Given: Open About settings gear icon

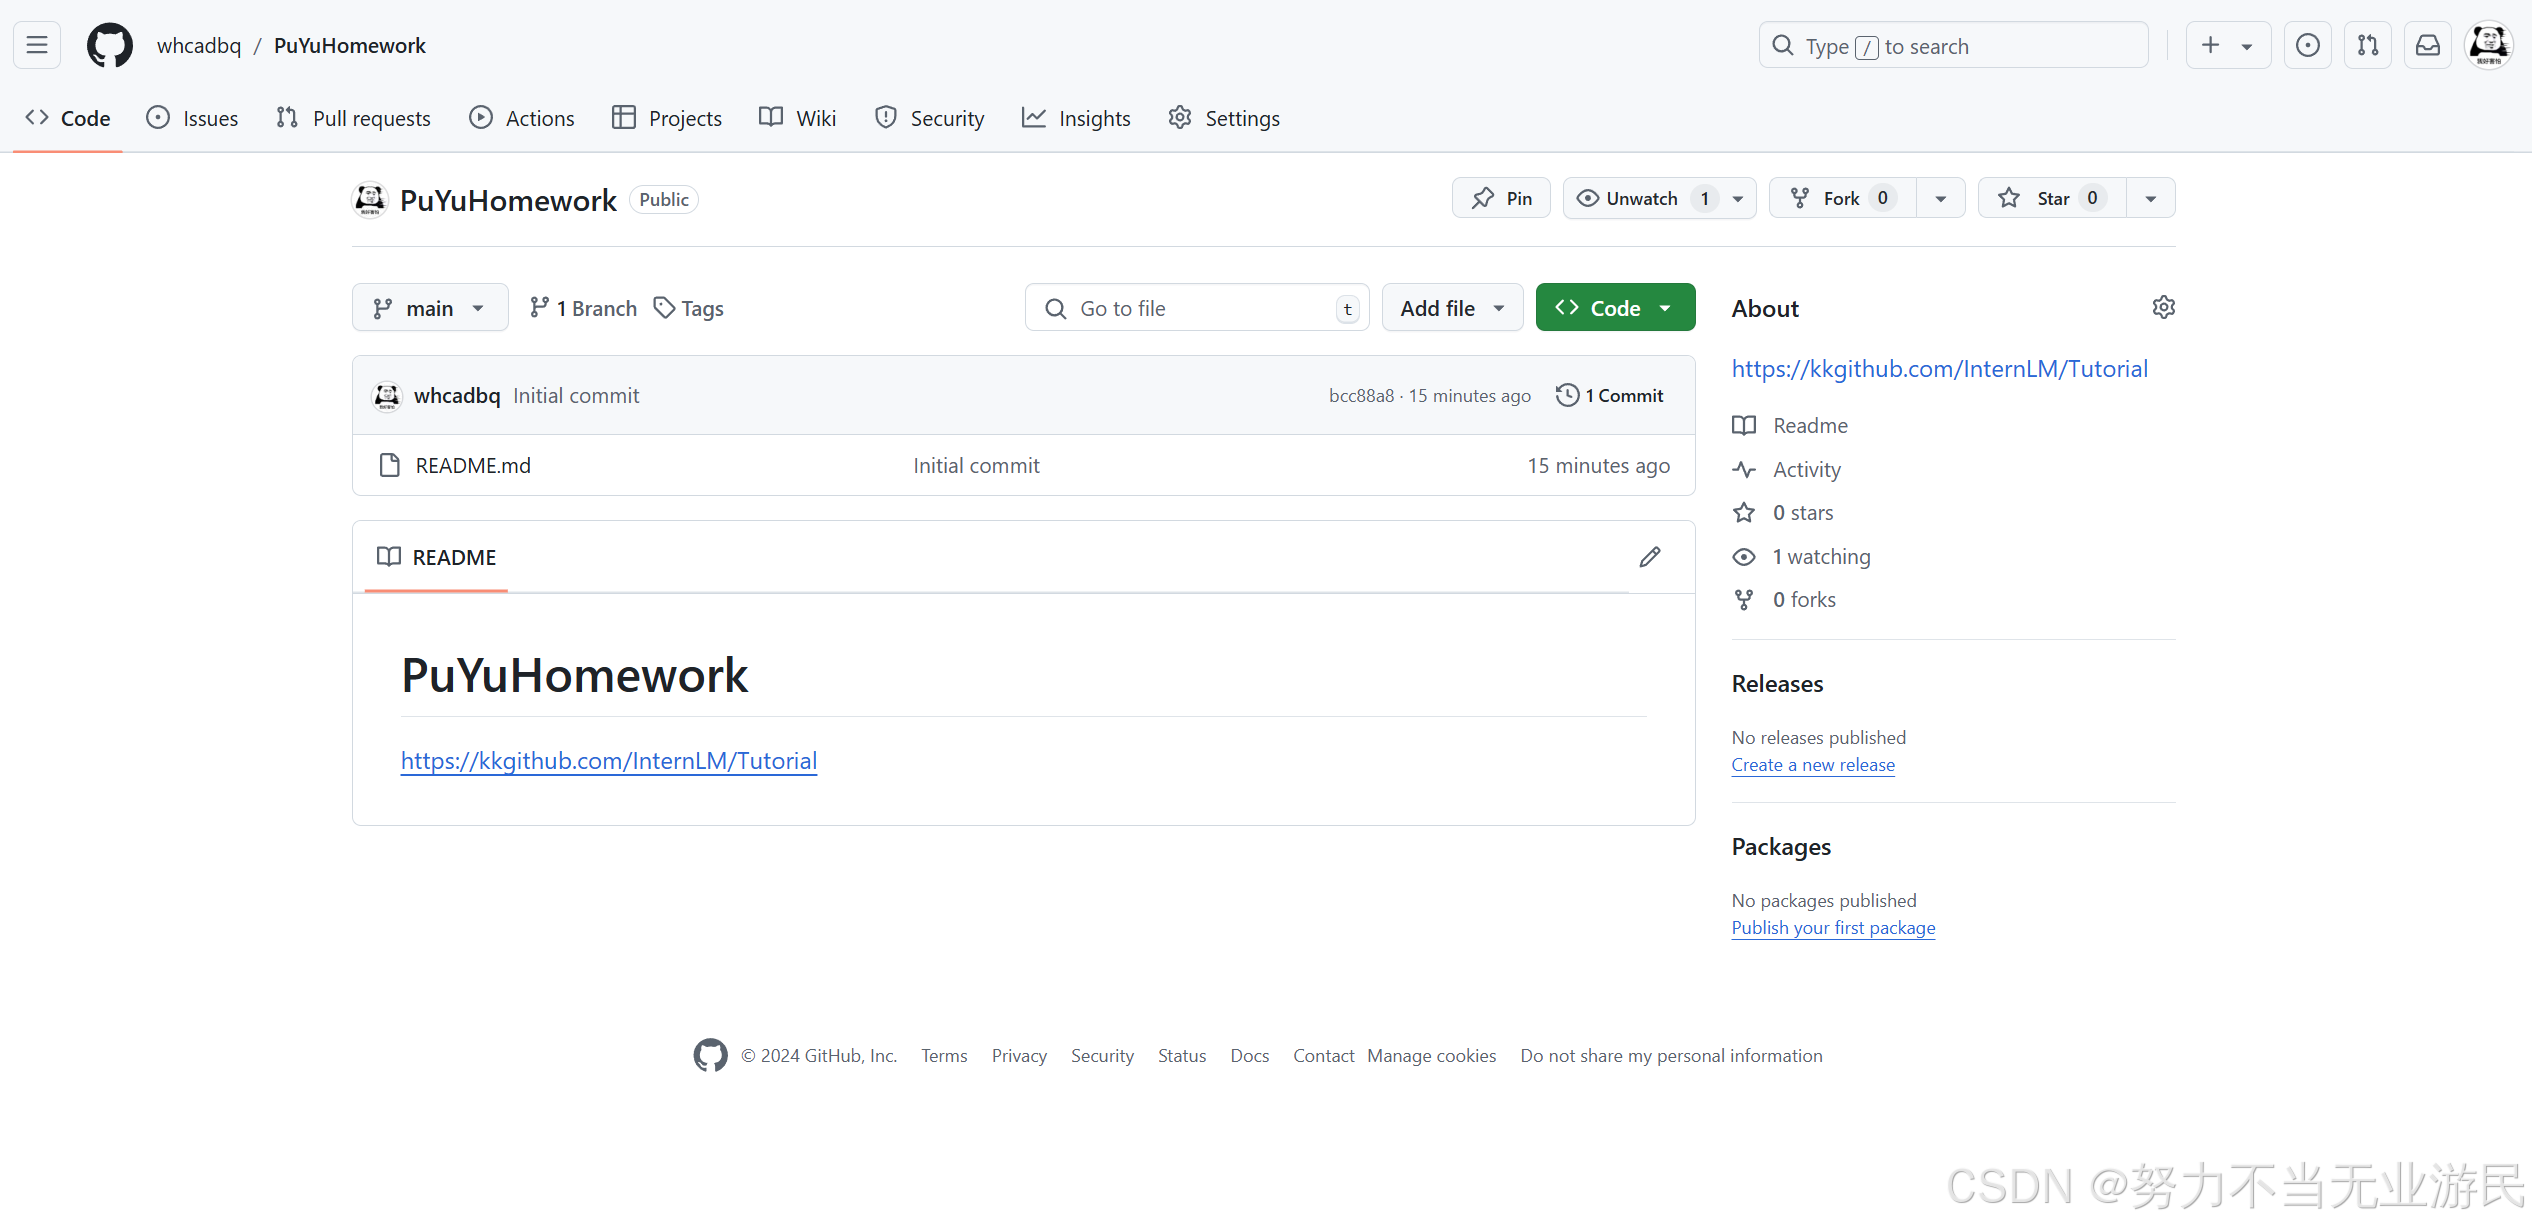Looking at the screenshot, I should pyautogui.click(x=2163, y=307).
